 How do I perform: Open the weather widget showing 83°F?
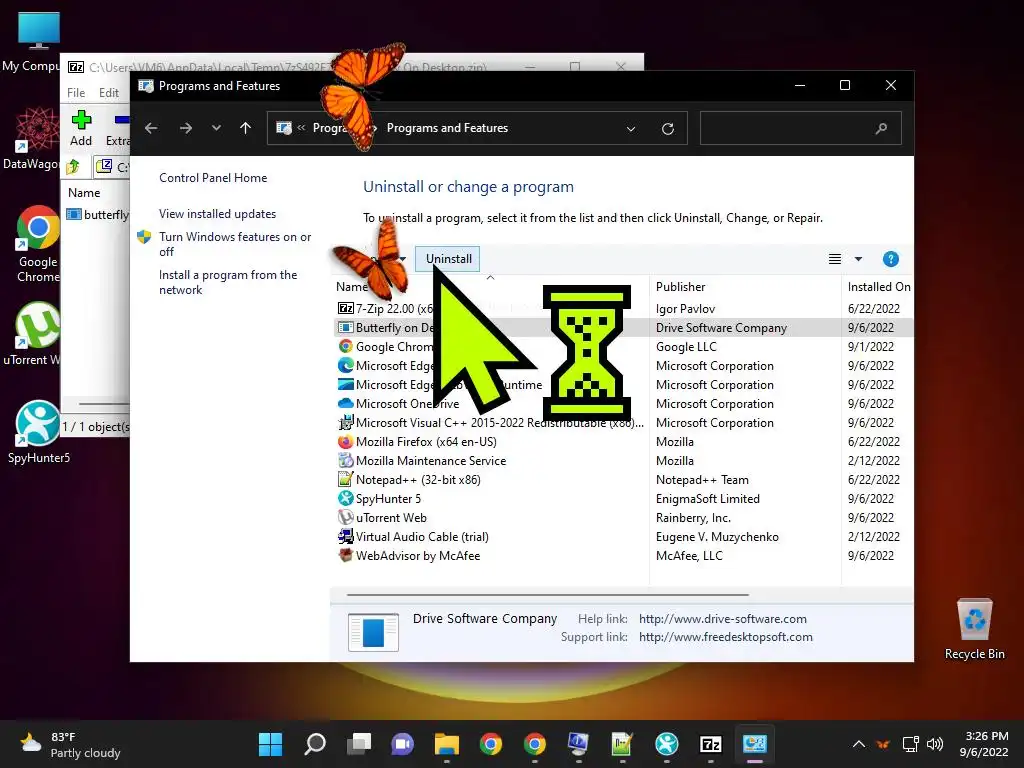(x=70, y=744)
